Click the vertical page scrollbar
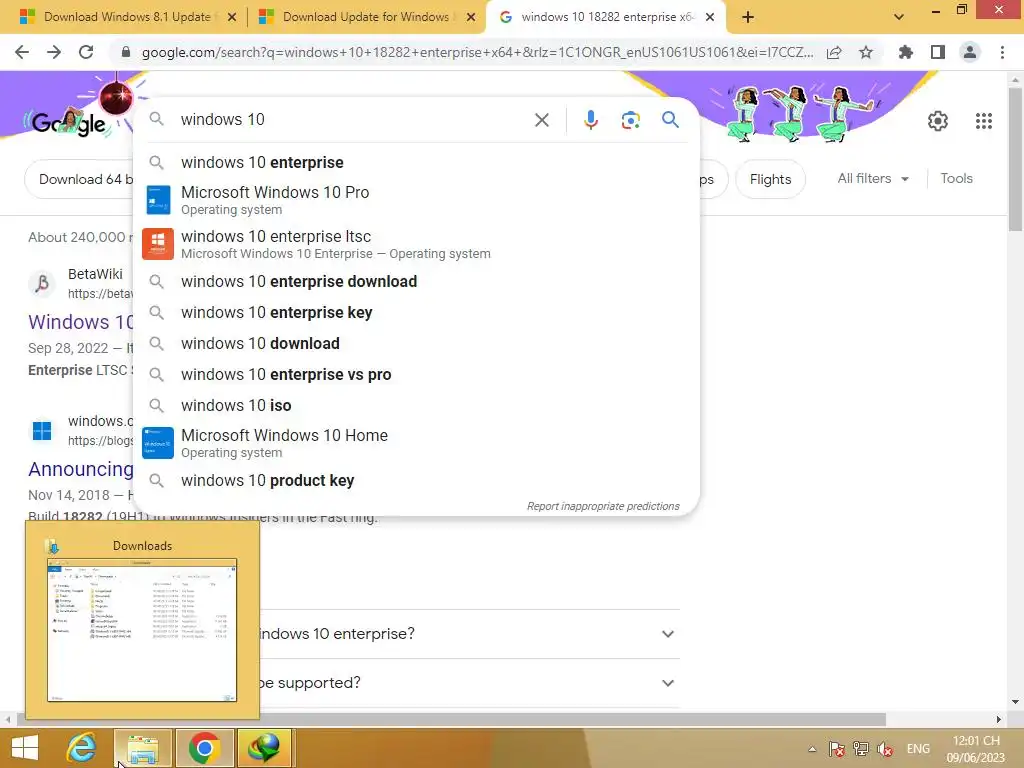Viewport: 1024px width, 768px height. [x=1015, y=159]
